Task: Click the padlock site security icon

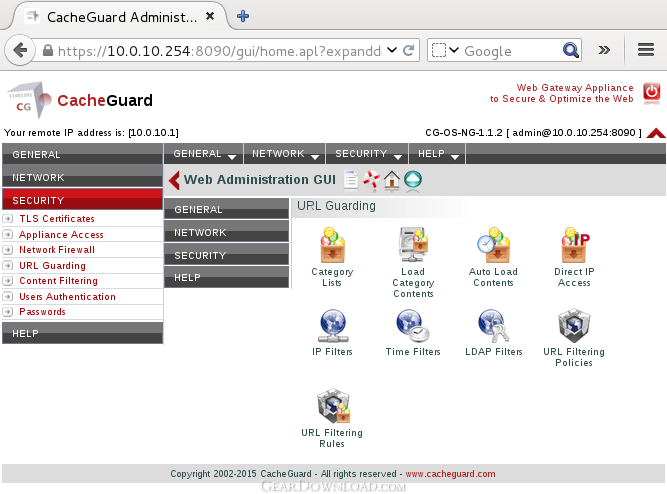Action: point(48,51)
